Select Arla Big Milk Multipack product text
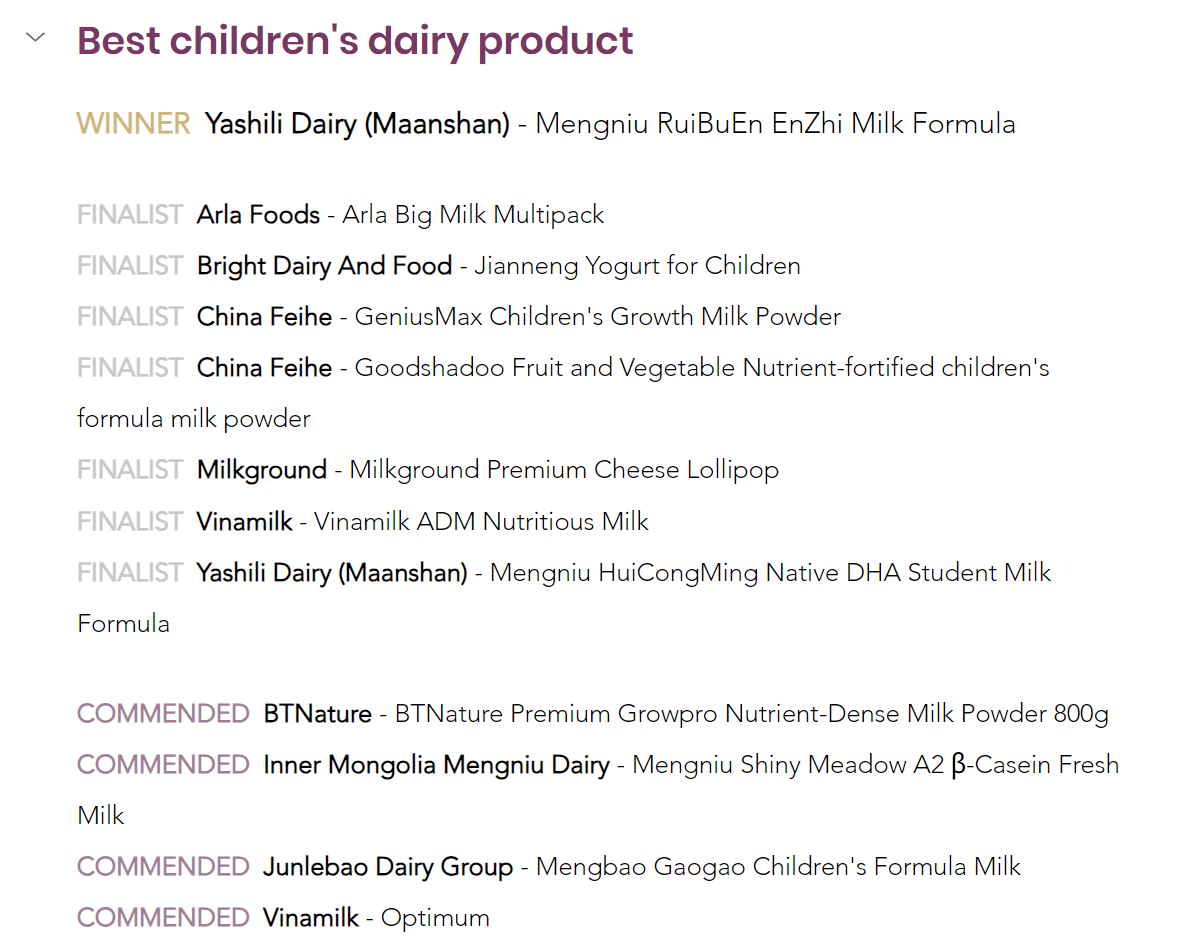This screenshot has height=952, width=1202. (473, 215)
